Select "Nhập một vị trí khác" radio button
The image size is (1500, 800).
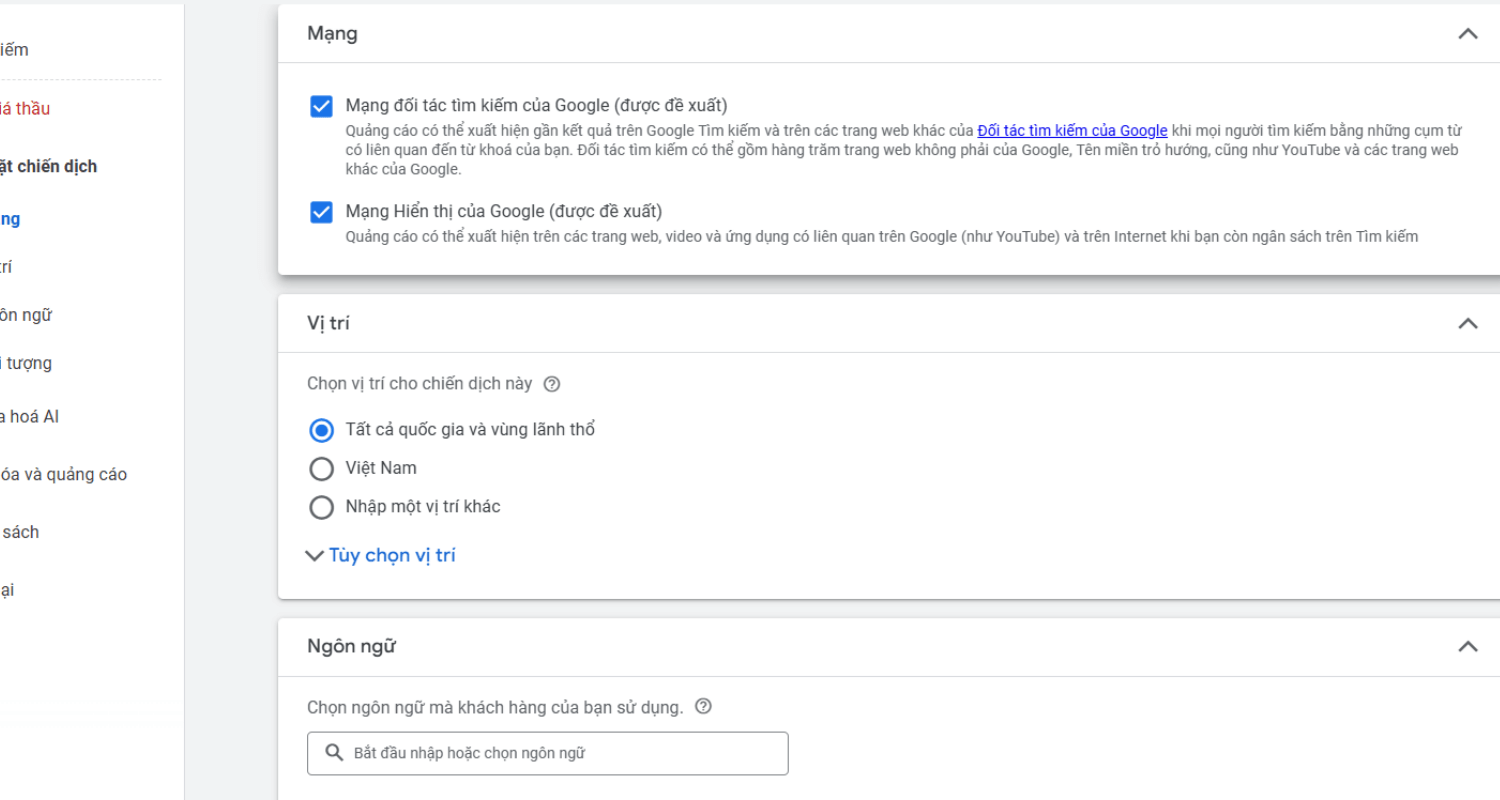pyautogui.click(x=321, y=507)
